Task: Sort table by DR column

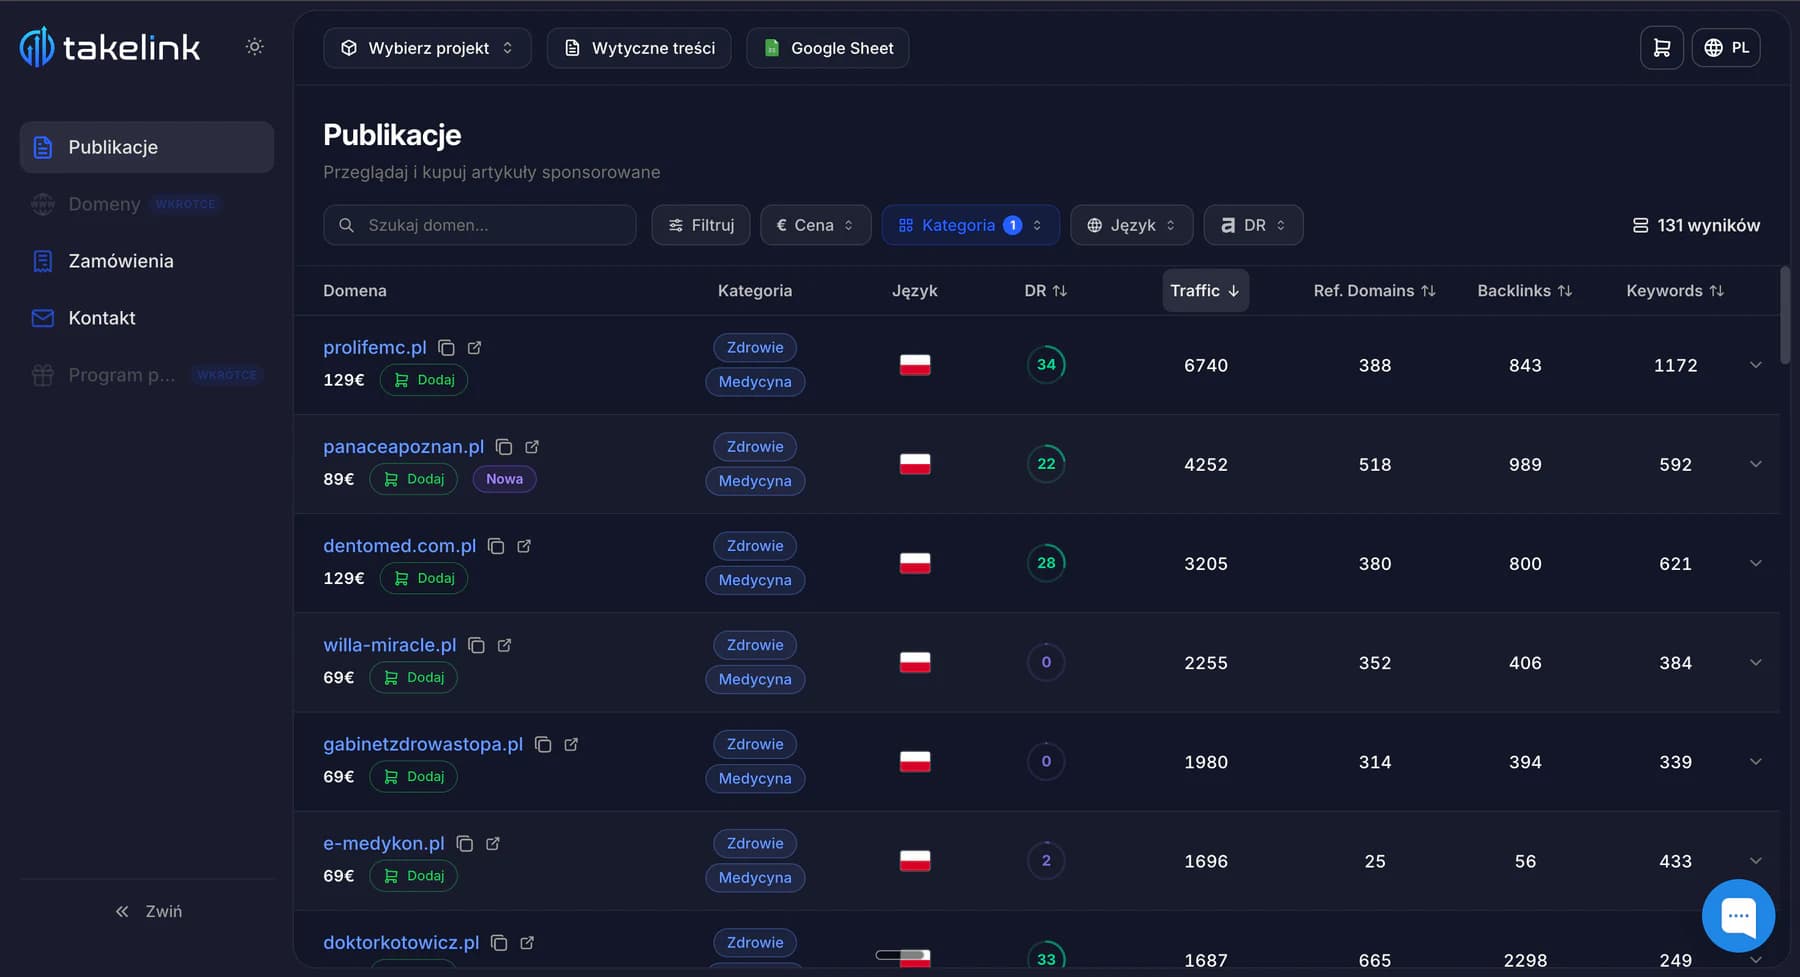Action: [1046, 291]
